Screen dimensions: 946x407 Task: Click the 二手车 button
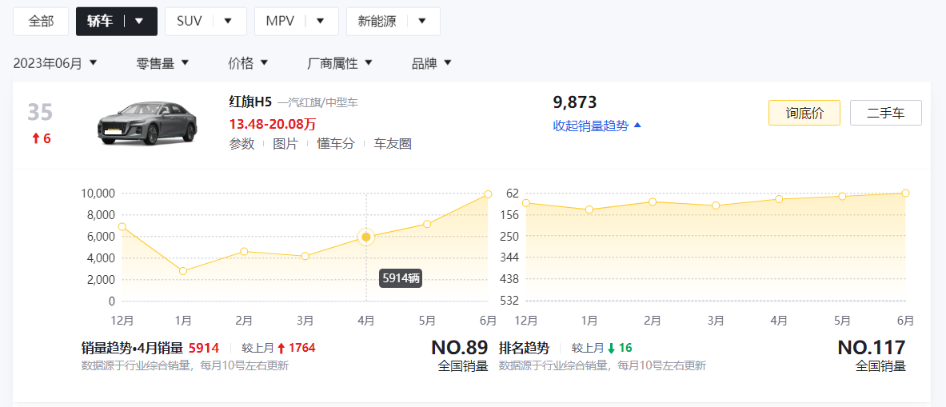click(x=886, y=113)
